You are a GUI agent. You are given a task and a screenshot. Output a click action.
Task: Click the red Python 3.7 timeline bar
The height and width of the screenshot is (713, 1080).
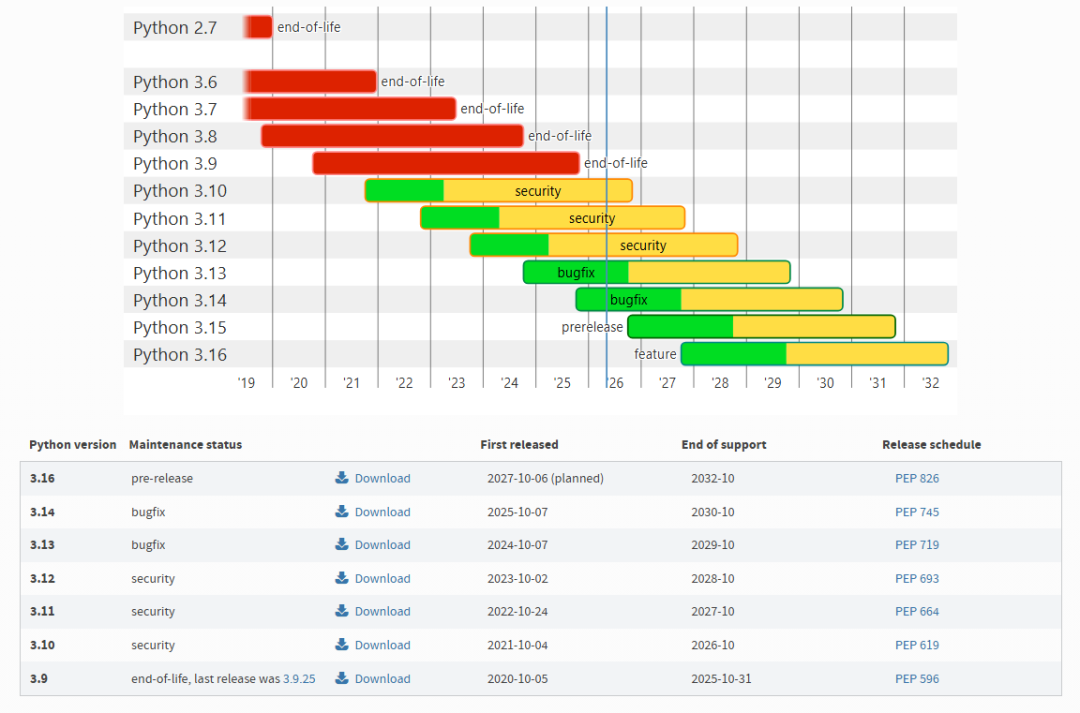tap(350, 109)
